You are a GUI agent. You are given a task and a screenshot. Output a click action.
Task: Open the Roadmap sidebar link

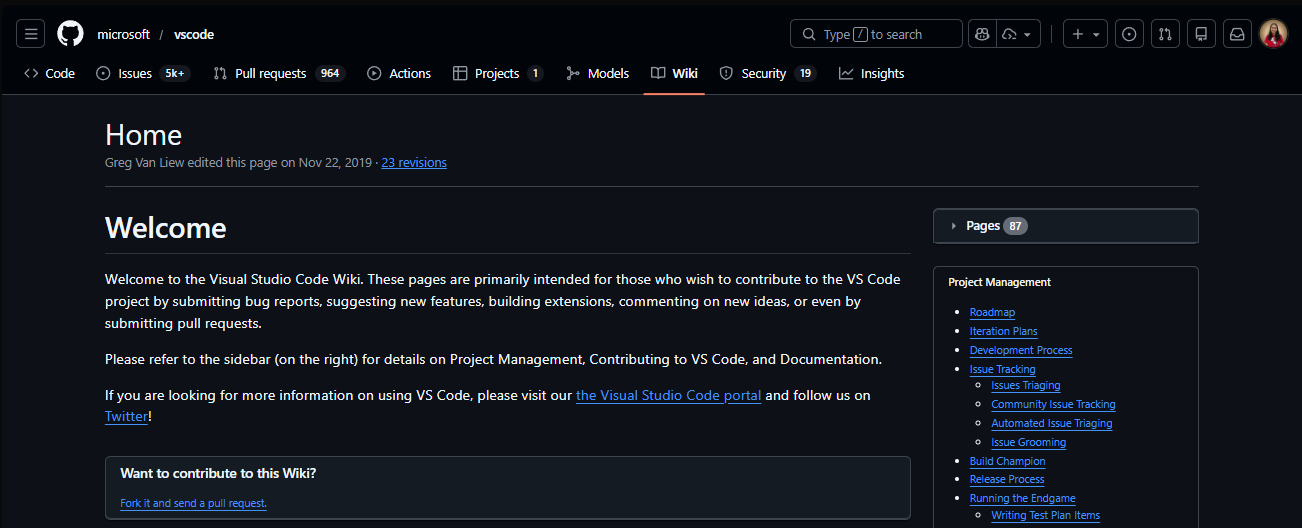tap(992, 312)
